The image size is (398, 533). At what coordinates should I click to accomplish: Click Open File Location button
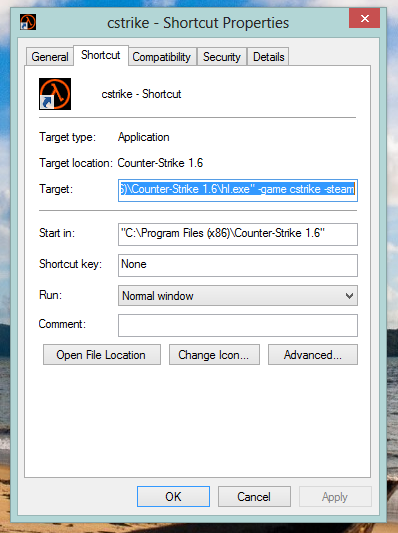(102, 355)
